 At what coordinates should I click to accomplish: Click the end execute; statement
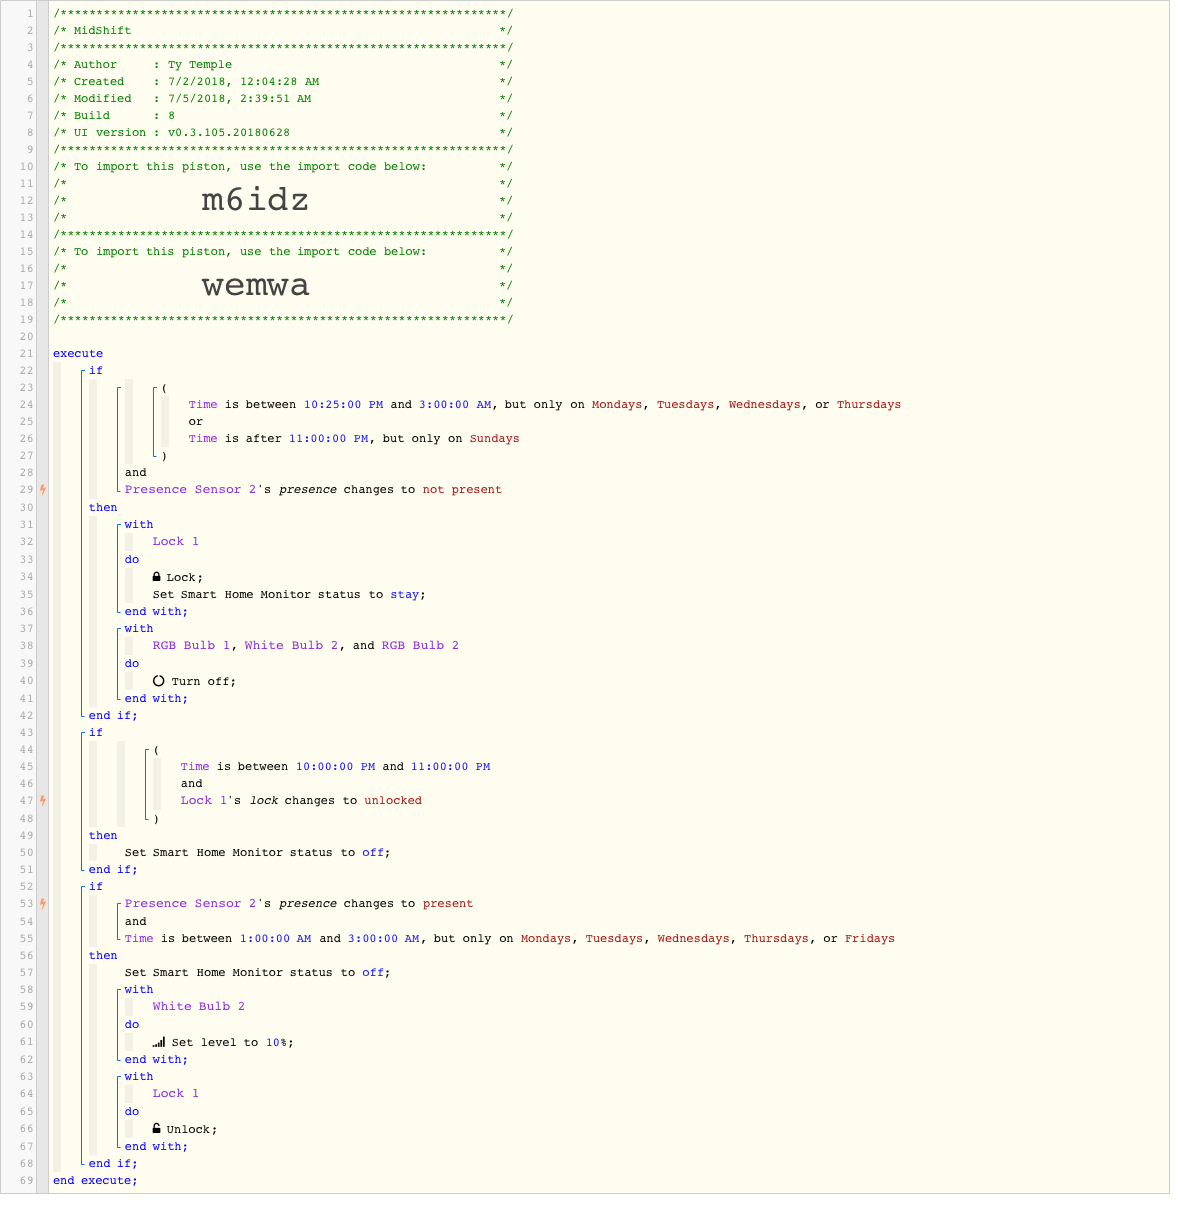[x=95, y=1181]
